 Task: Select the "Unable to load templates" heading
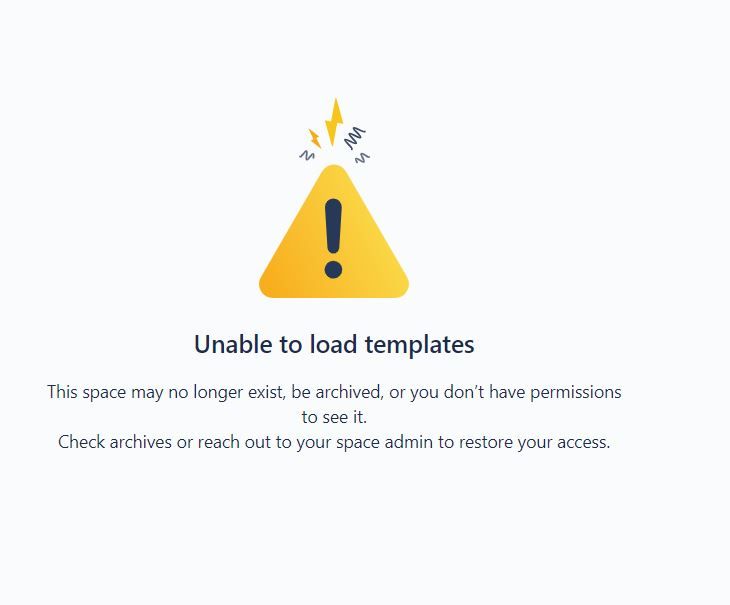point(334,345)
